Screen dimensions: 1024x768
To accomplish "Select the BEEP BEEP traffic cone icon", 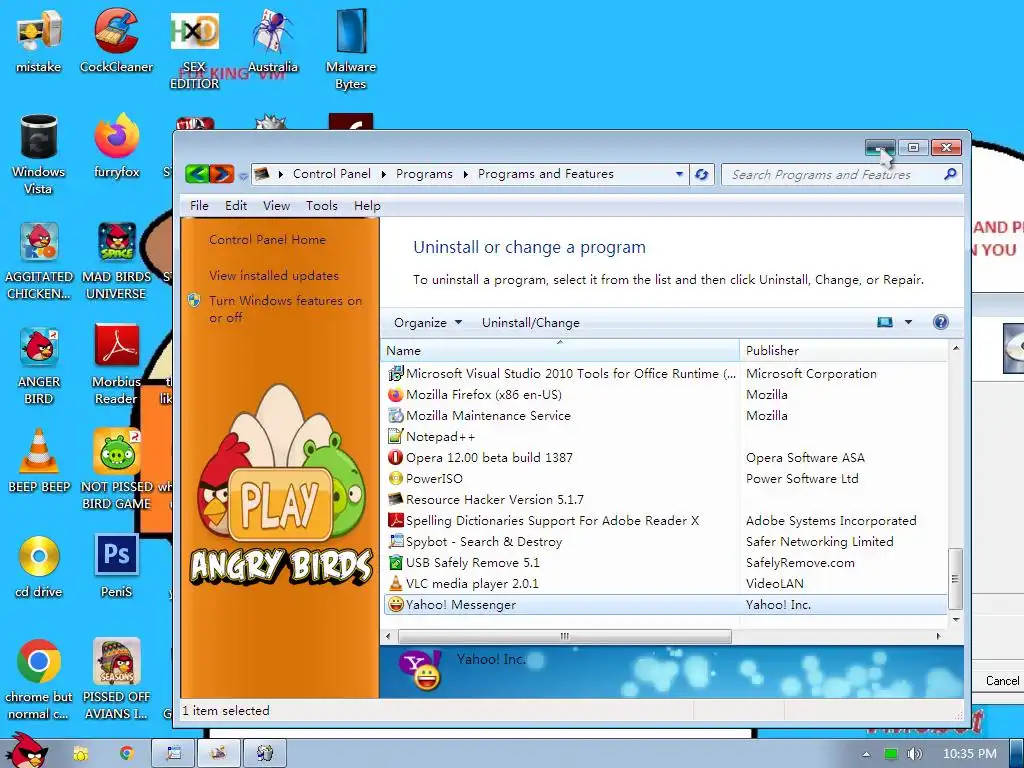I will 39,460.
